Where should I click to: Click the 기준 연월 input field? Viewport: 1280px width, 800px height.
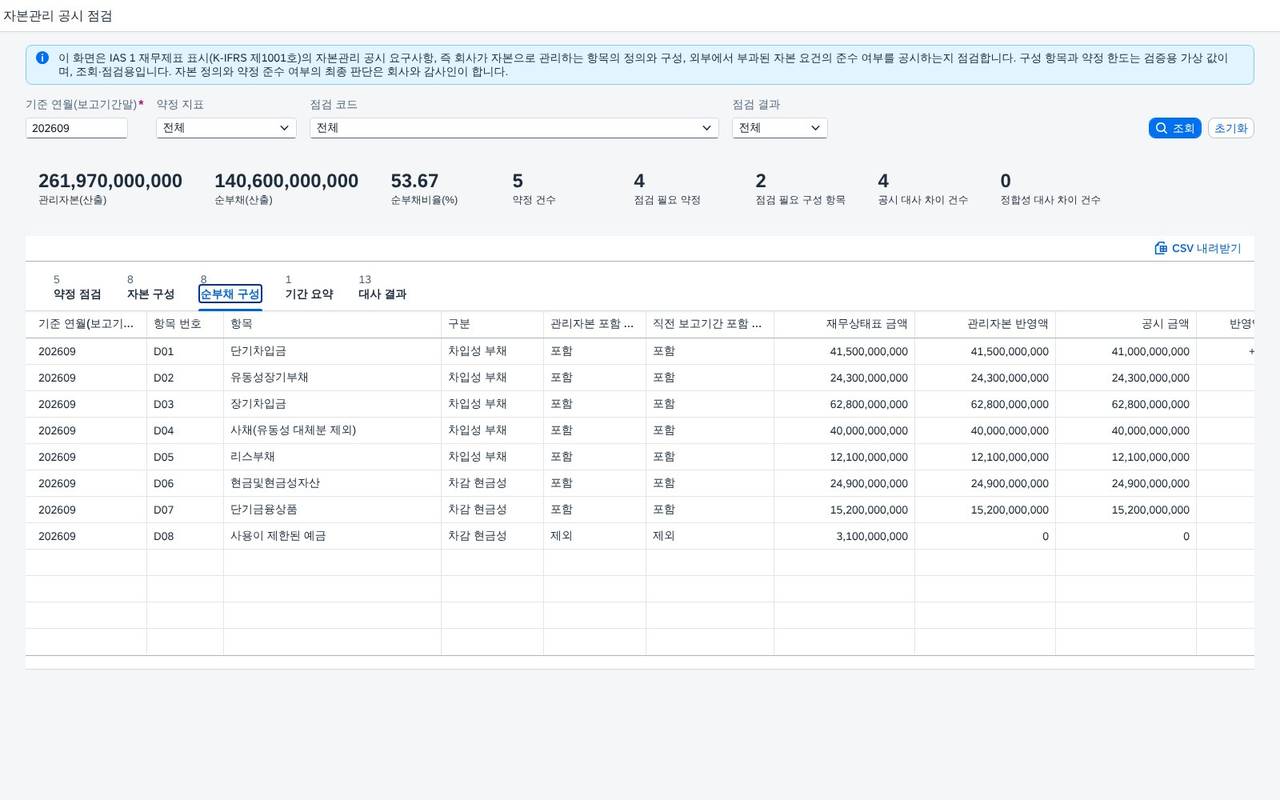[x=77, y=128]
